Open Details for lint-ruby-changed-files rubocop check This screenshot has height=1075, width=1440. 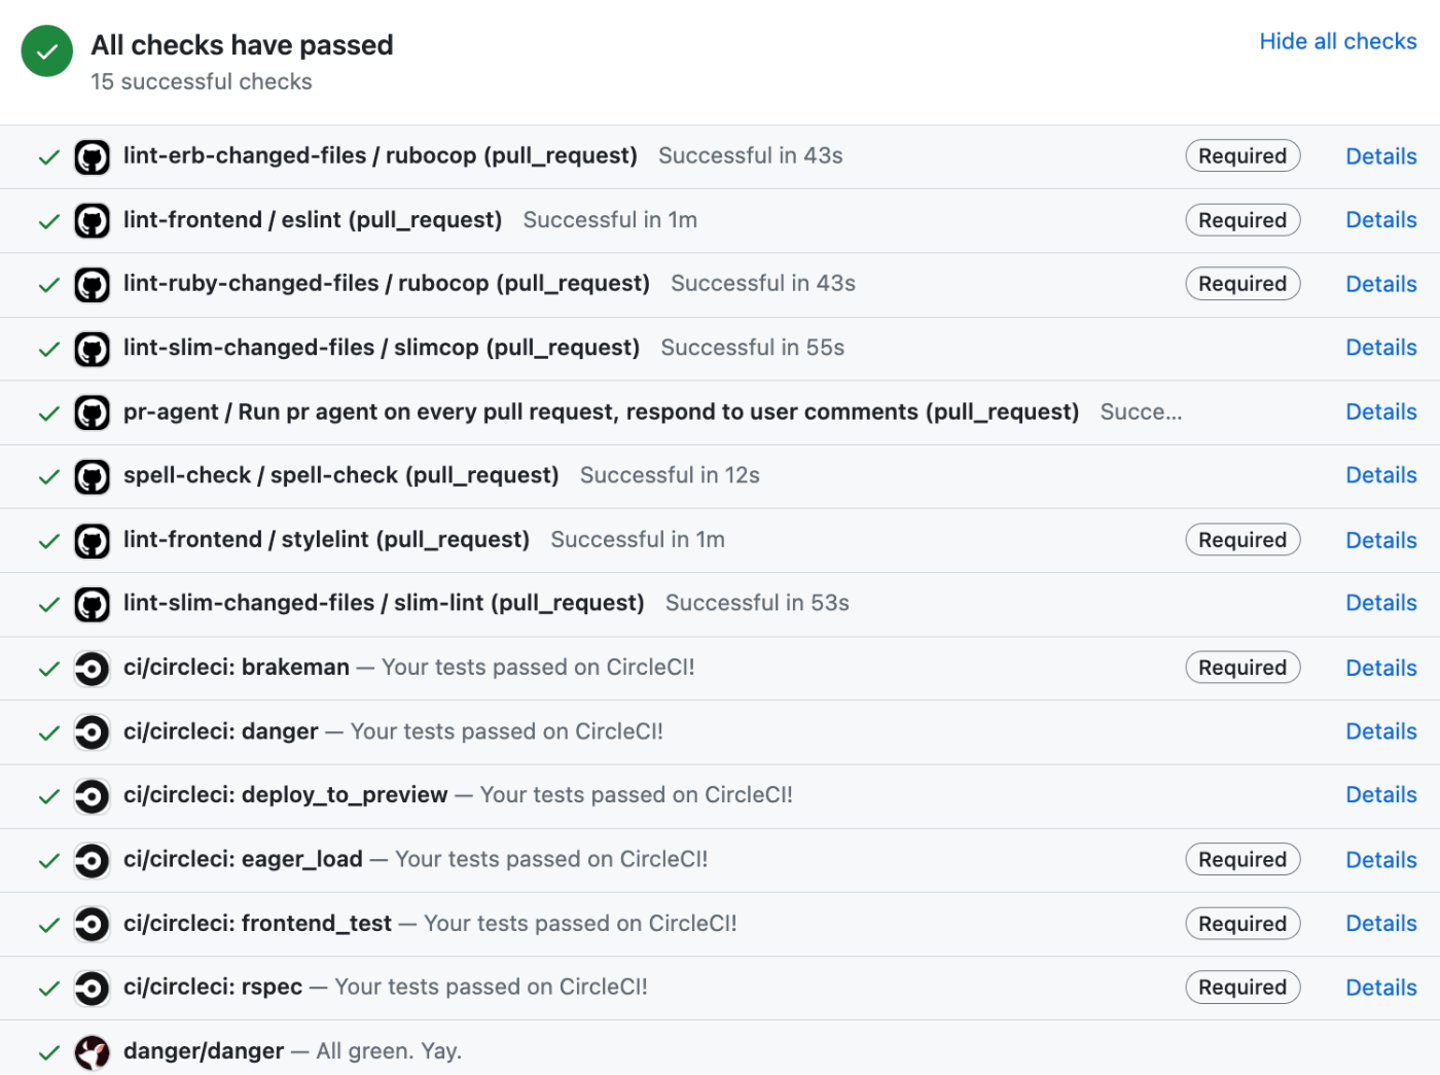pyautogui.click(x=1380, y=284)
